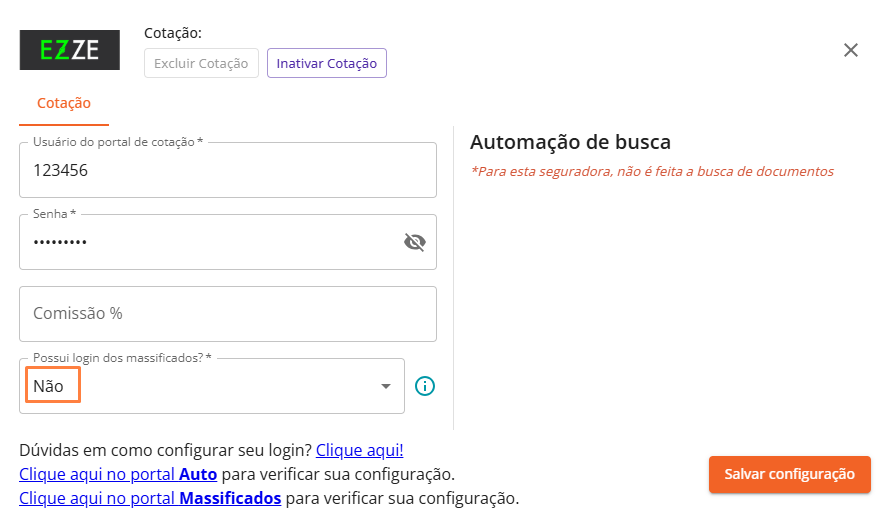This screenshot has height=525, width=888.
Task: Open the portal Massificados verification link
Action: [x=150, y=498]
